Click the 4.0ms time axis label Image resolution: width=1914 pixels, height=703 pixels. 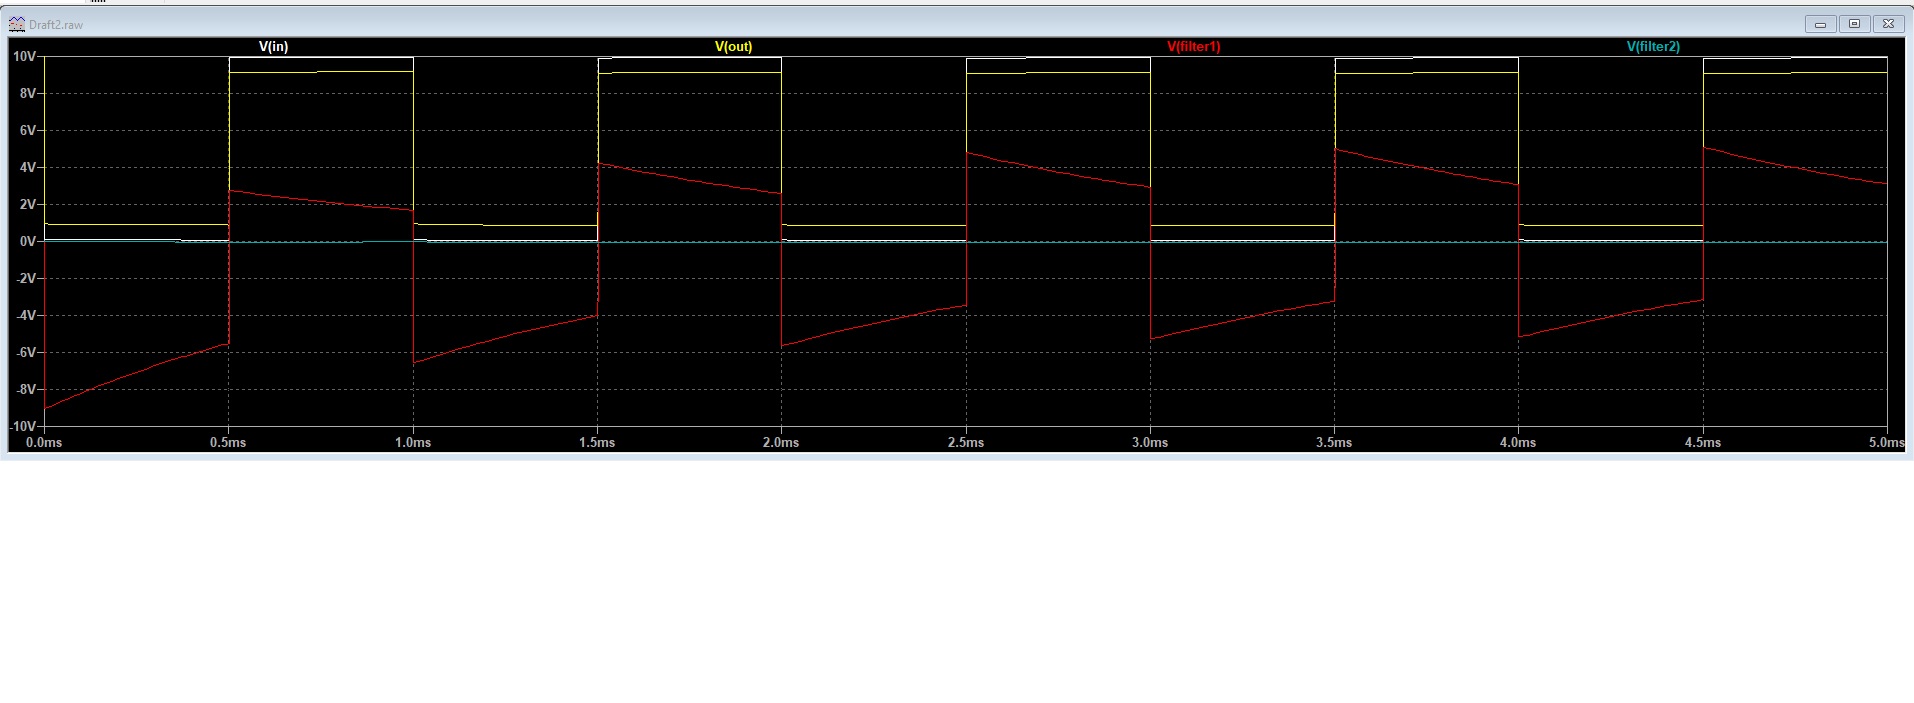tap(1518, 443)
